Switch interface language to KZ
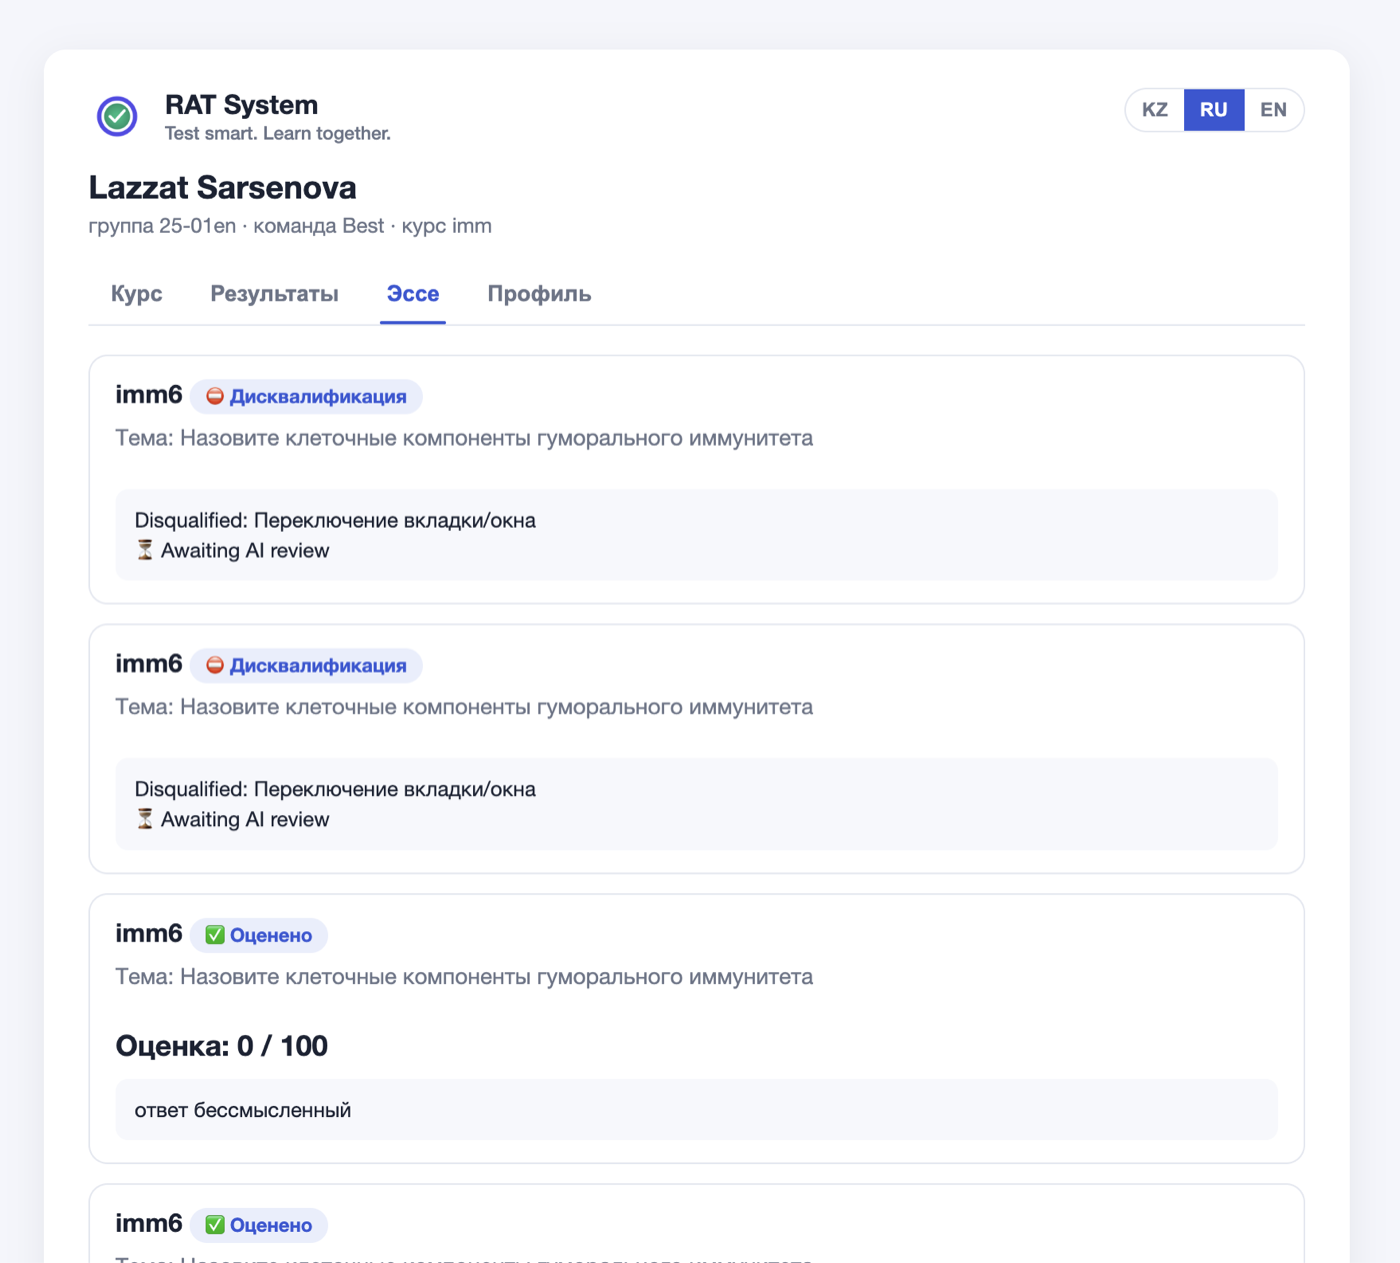 [x=1155, y=110]
